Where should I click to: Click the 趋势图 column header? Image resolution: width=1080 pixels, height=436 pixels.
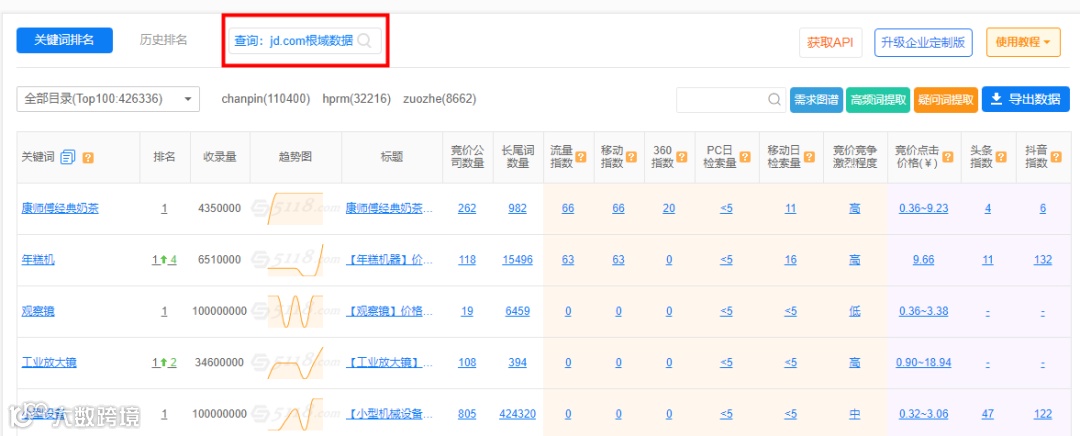pyautogui.click(x=295, y=157)
